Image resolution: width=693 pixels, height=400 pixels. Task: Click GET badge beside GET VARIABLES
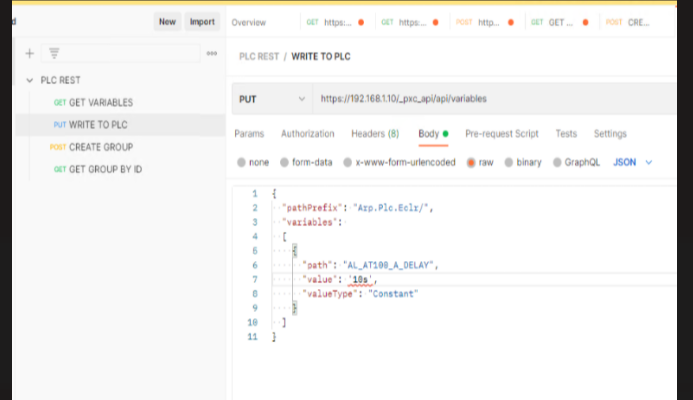tap(60, 103)
